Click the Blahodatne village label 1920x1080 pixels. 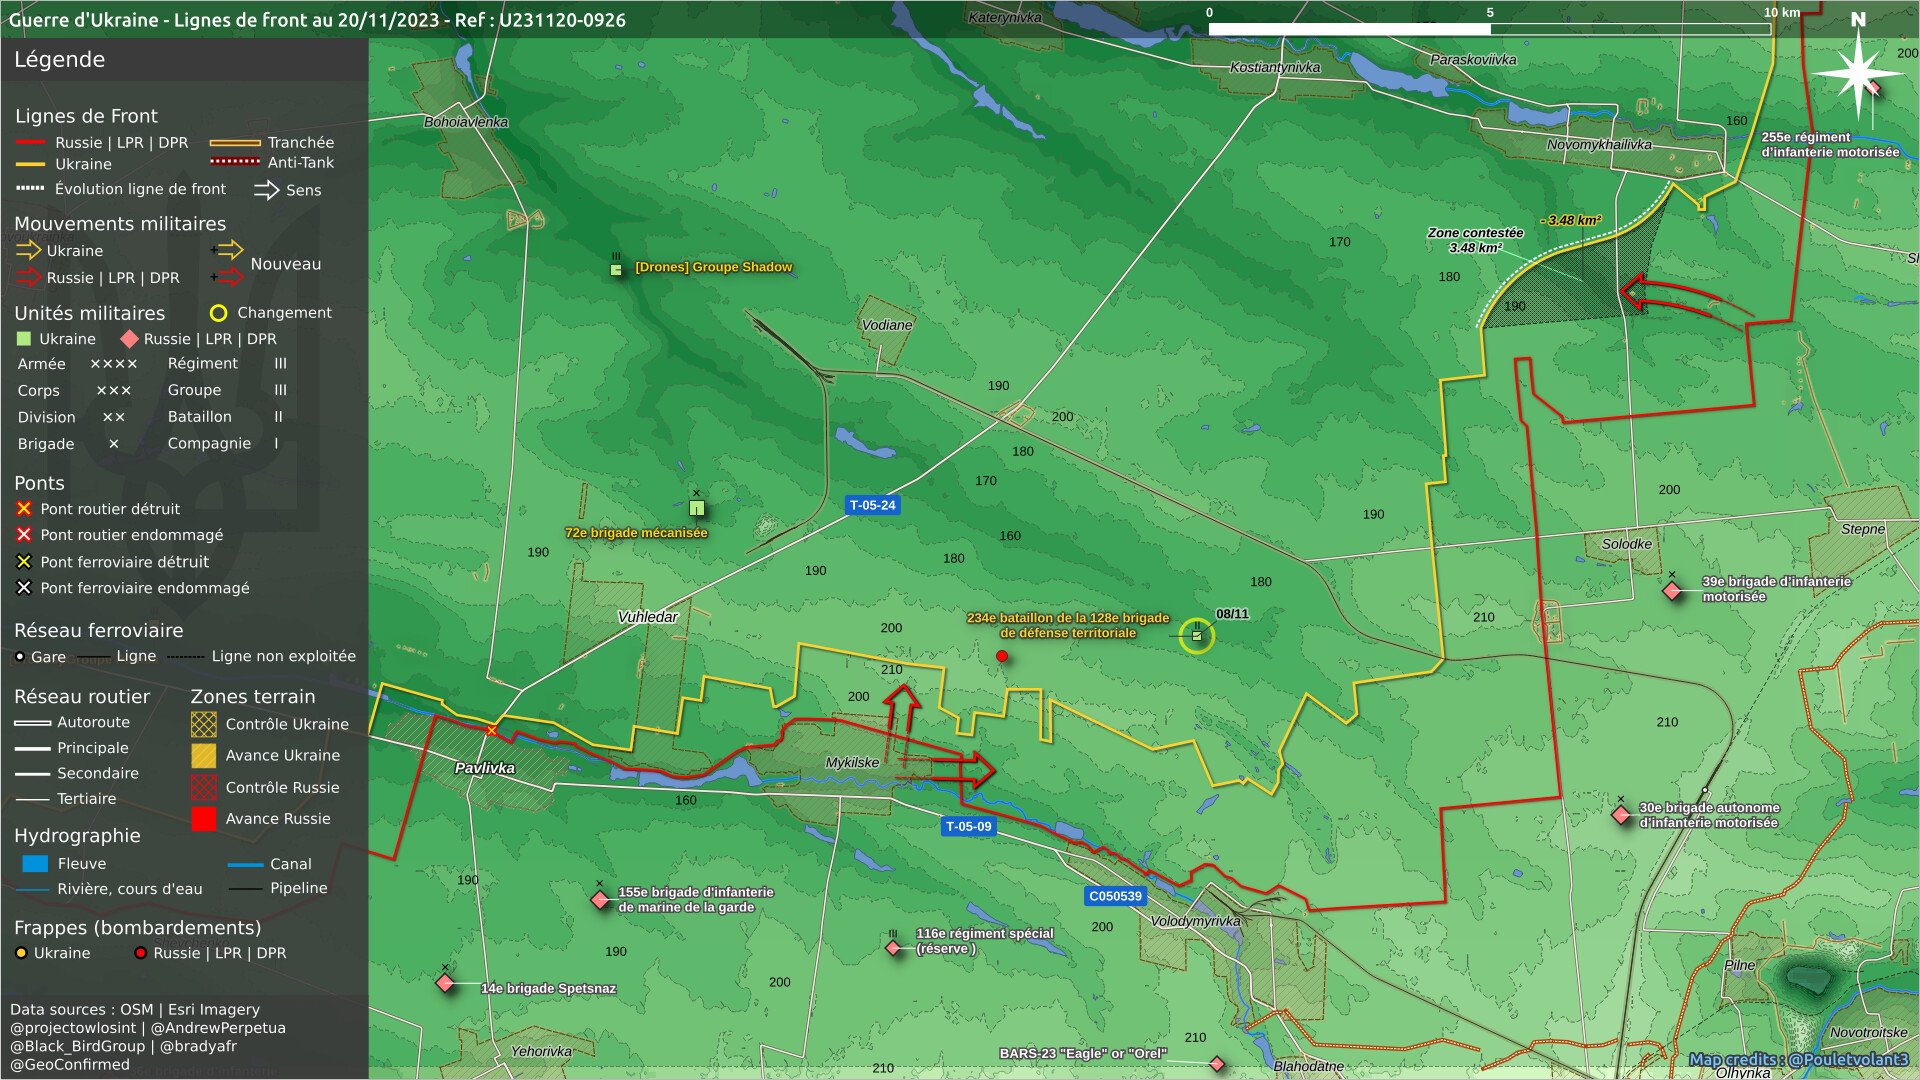pyautogui.click(x=1309, y=1066)
